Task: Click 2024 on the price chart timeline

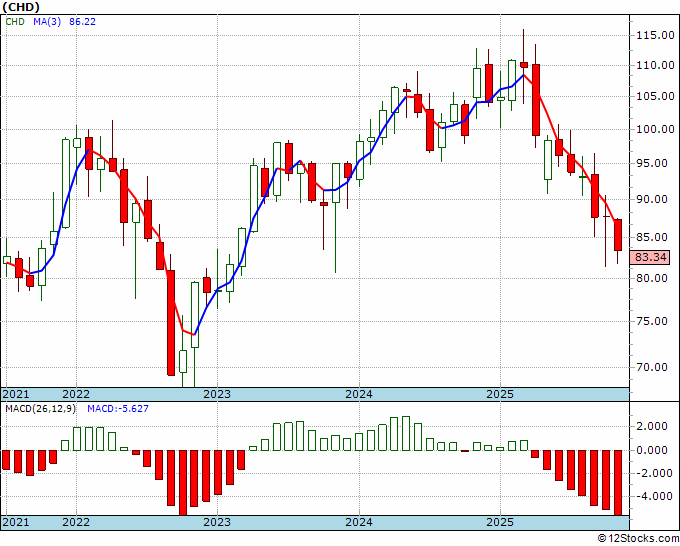Action: coord(359,394)
